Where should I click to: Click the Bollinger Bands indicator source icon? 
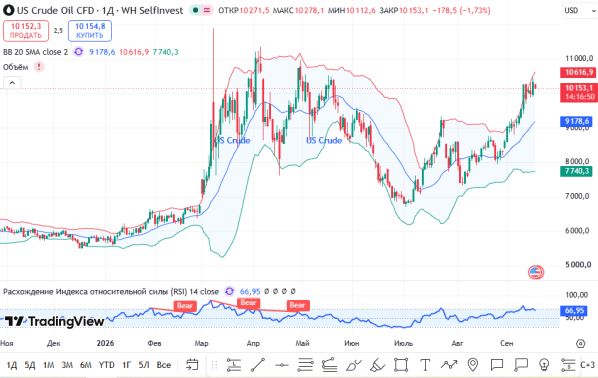[x=79, y=52]
